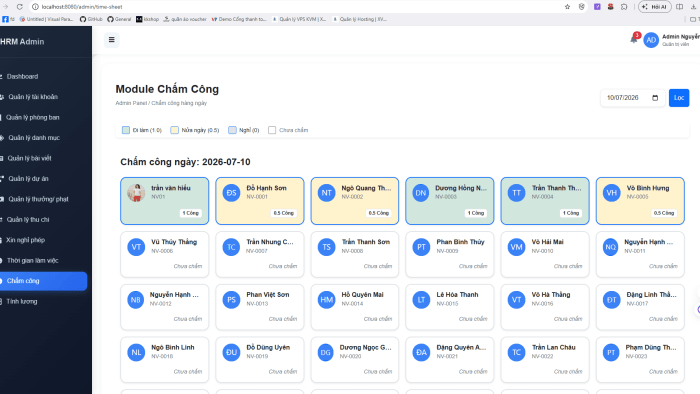This screenshot has height=394, width=700.
Task: Click 0.5 Công badge on Võ Bình Hưng
Action: 664,213
